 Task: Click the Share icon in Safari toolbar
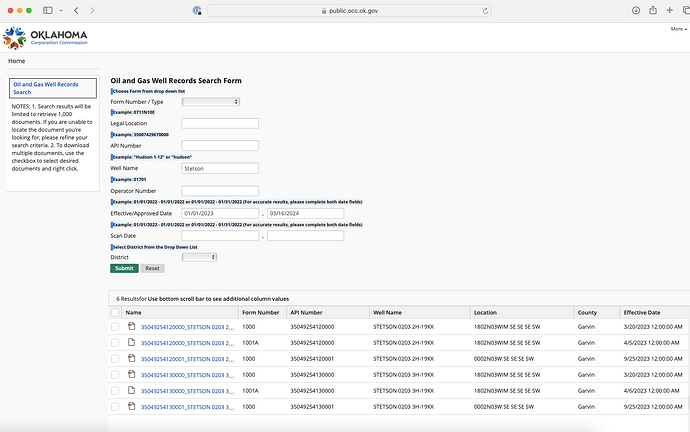tap(653, 10)
